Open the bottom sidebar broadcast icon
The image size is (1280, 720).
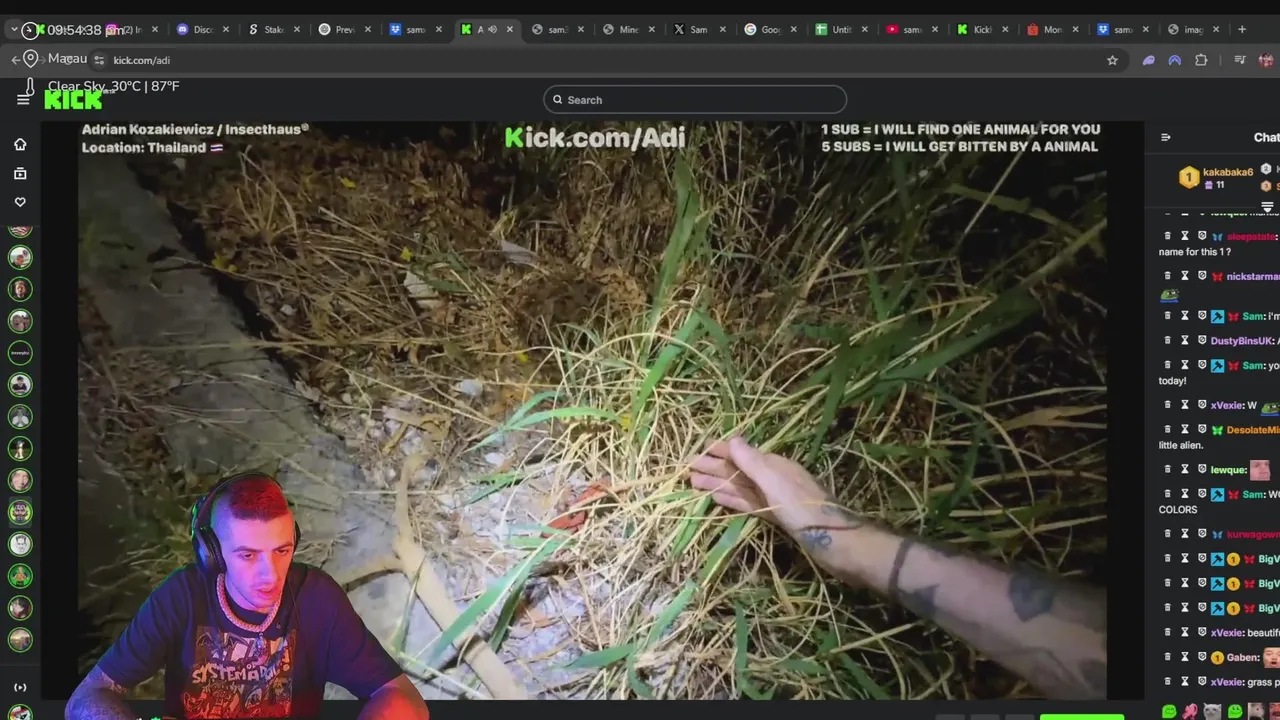coord(20,687)
